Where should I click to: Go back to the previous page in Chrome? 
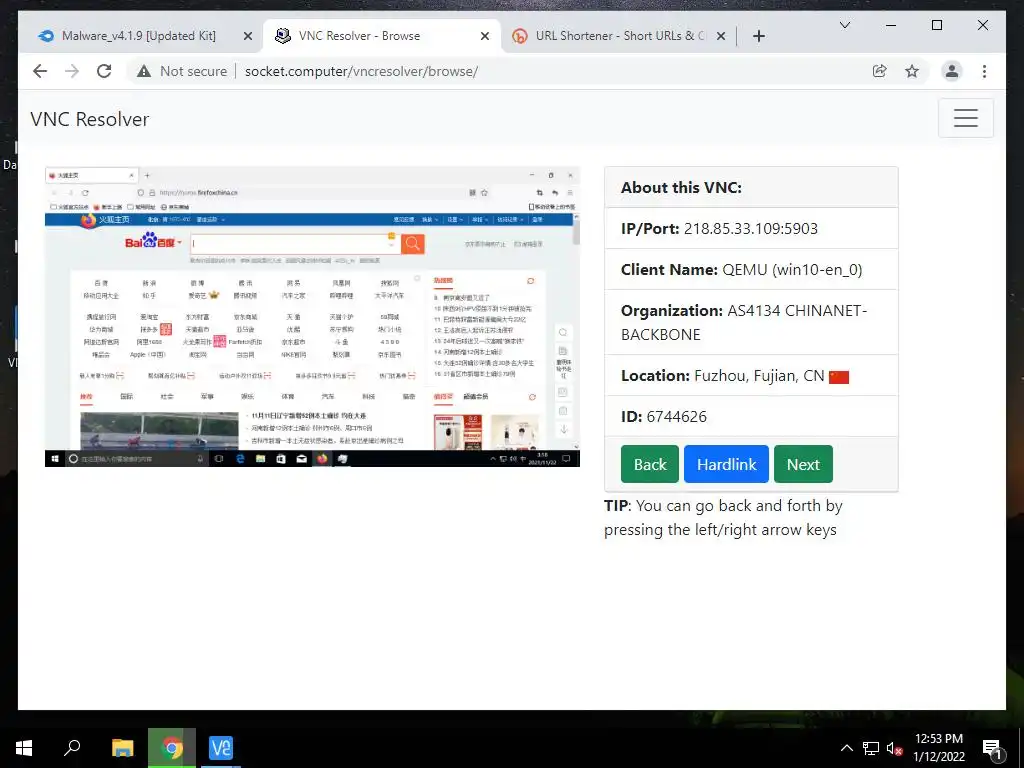40,71
